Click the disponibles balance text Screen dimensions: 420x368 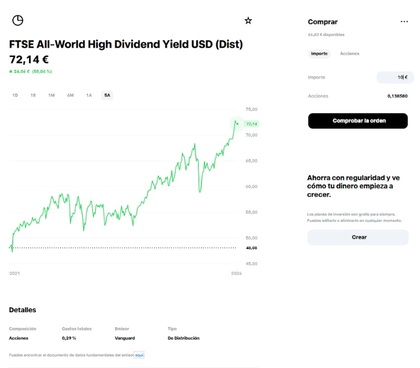[326, 35]
